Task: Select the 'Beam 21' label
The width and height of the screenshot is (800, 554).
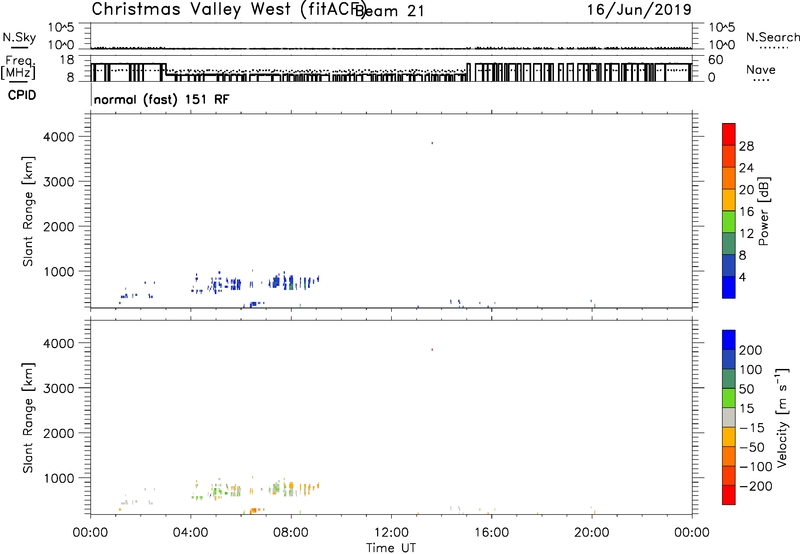Action: click(x=389, y=11)
